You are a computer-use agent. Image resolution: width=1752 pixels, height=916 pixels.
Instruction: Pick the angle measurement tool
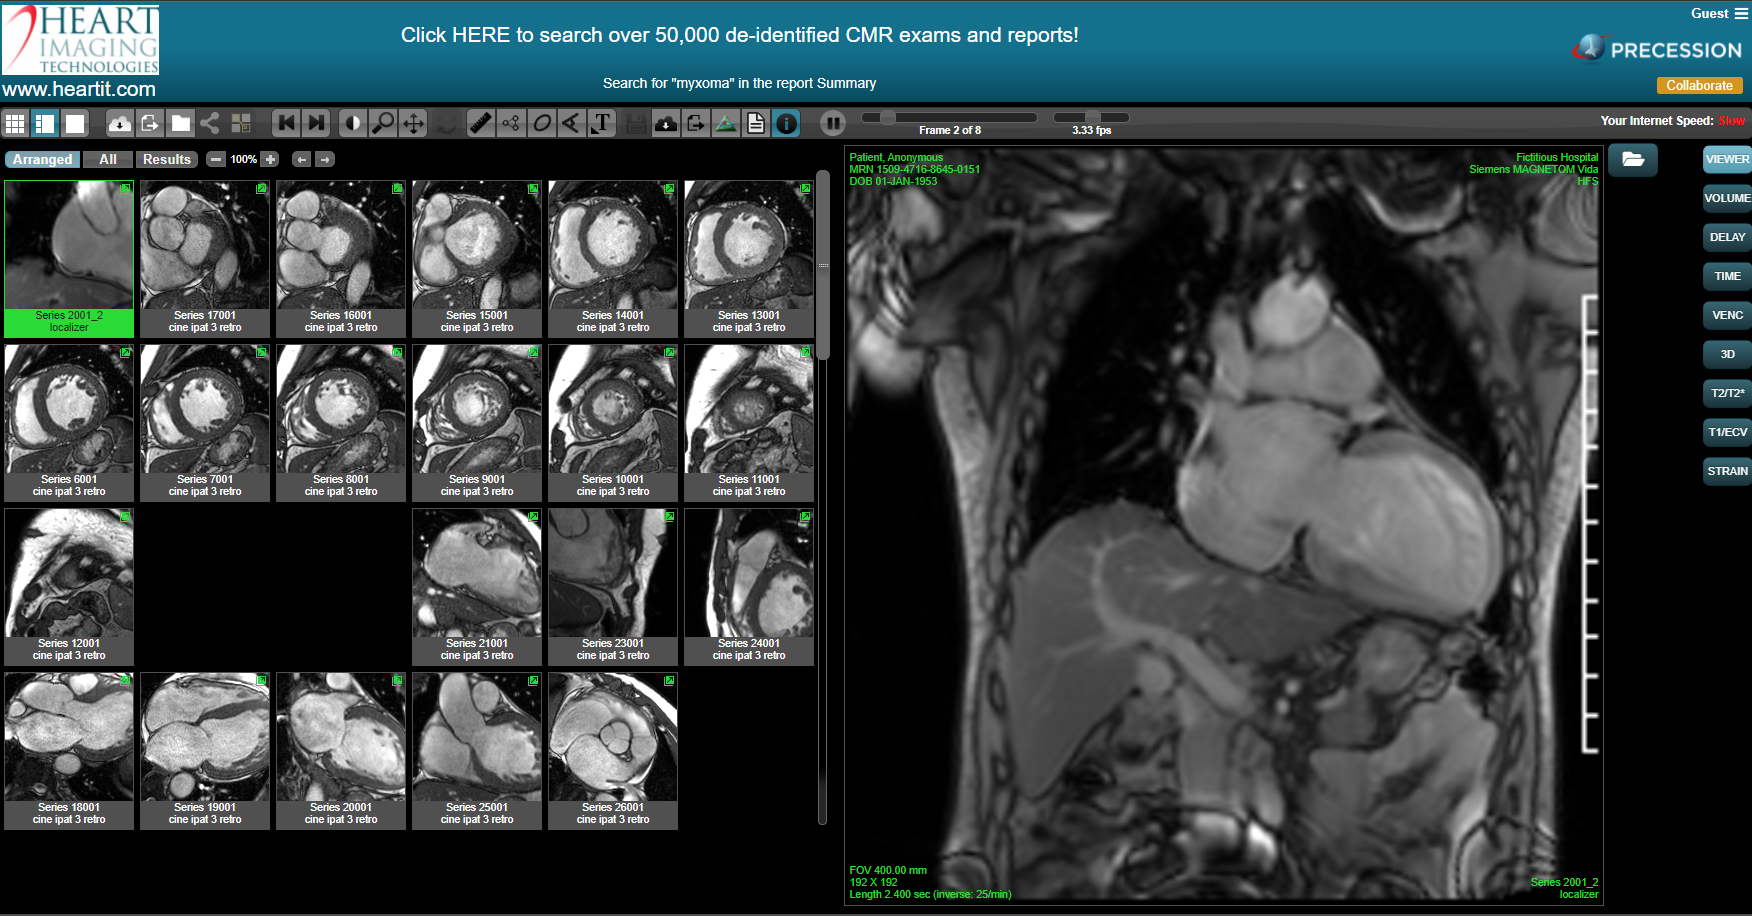click(x=571, y=123)
